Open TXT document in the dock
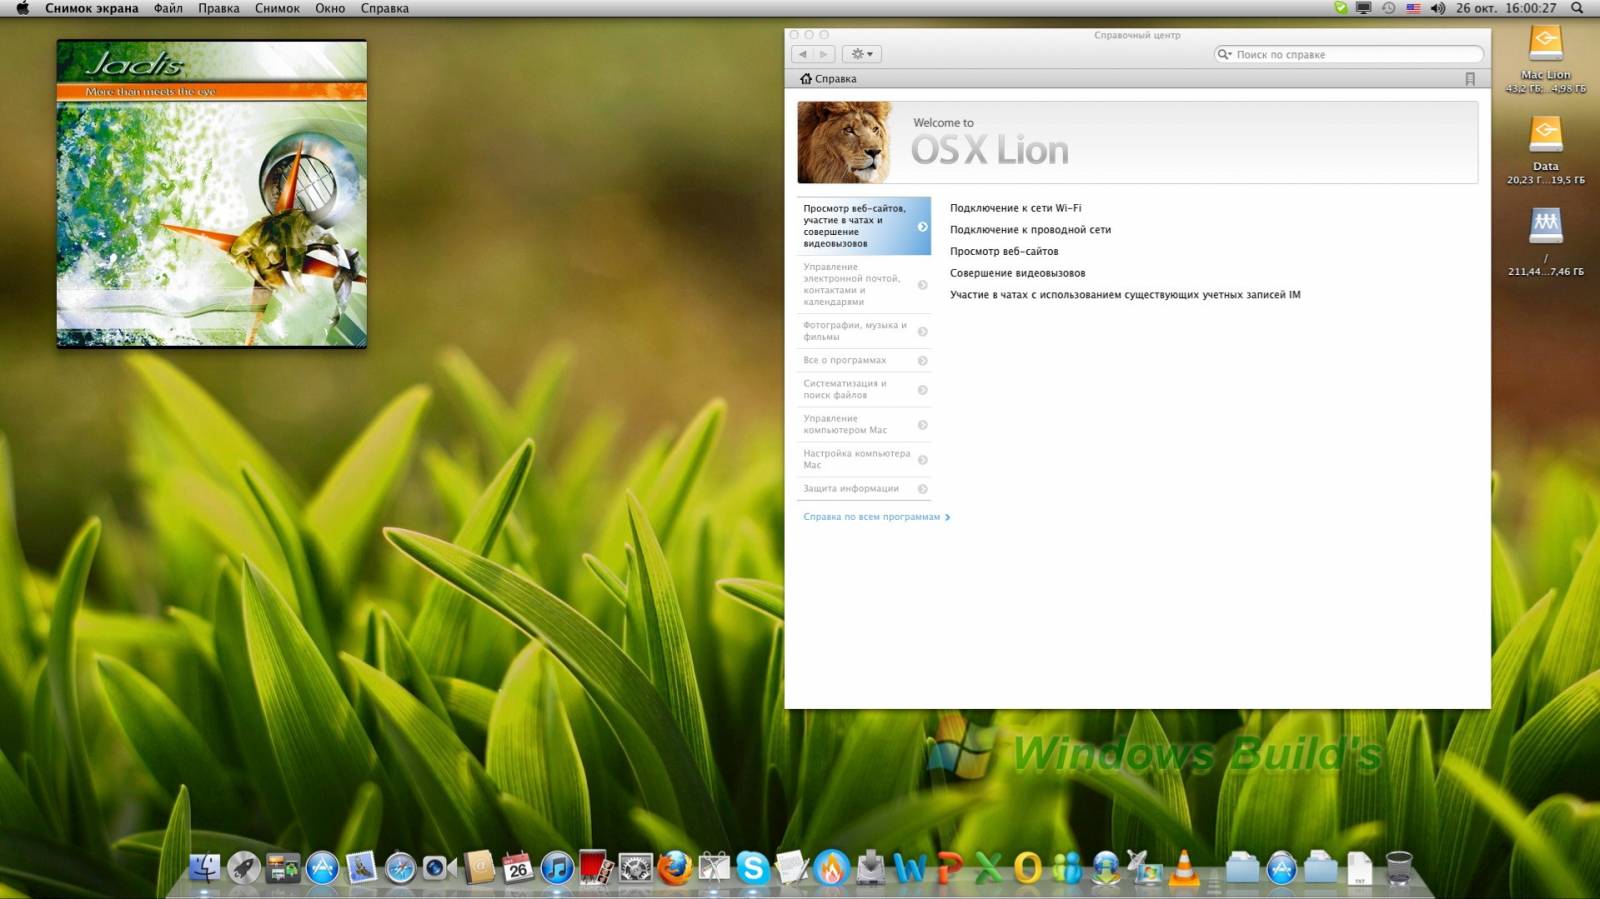Viewport: 1600px width, 899px height. 1360,867
